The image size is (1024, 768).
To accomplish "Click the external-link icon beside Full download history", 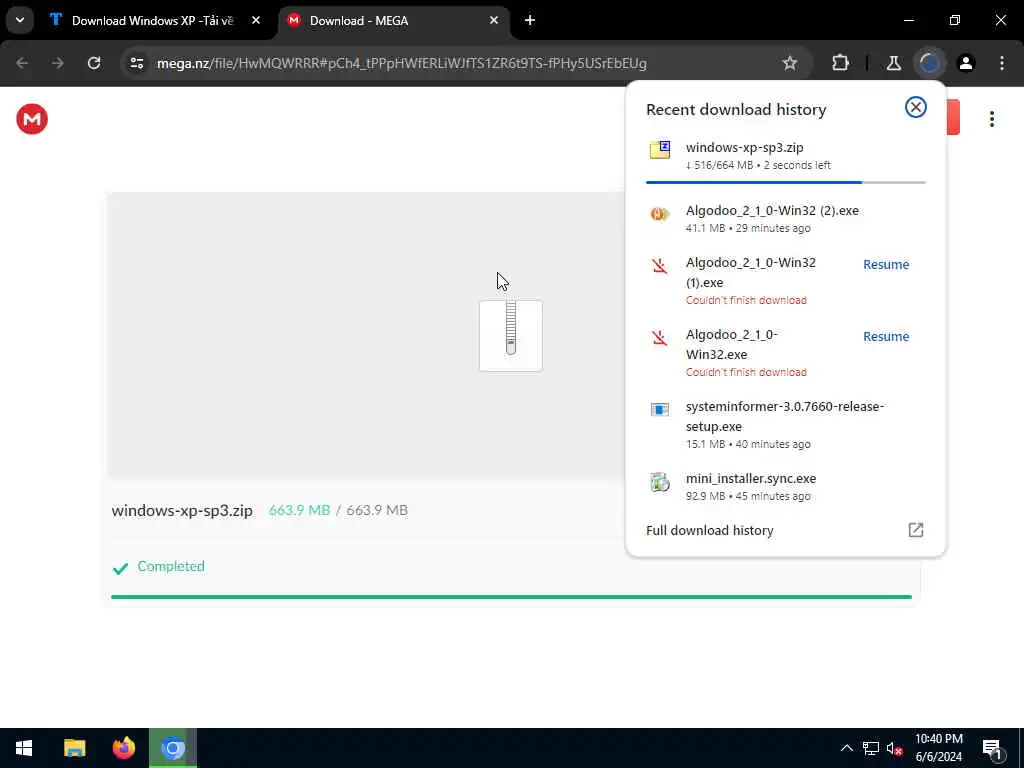I will [916, 530].
